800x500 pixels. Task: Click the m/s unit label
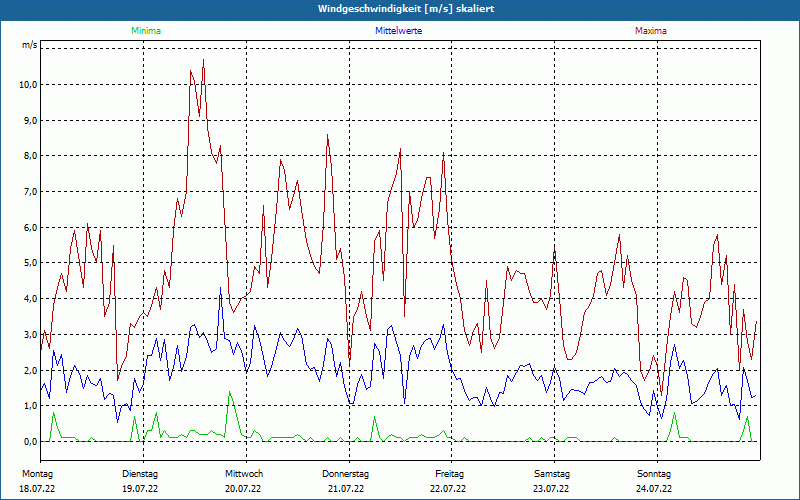[30, 45]
